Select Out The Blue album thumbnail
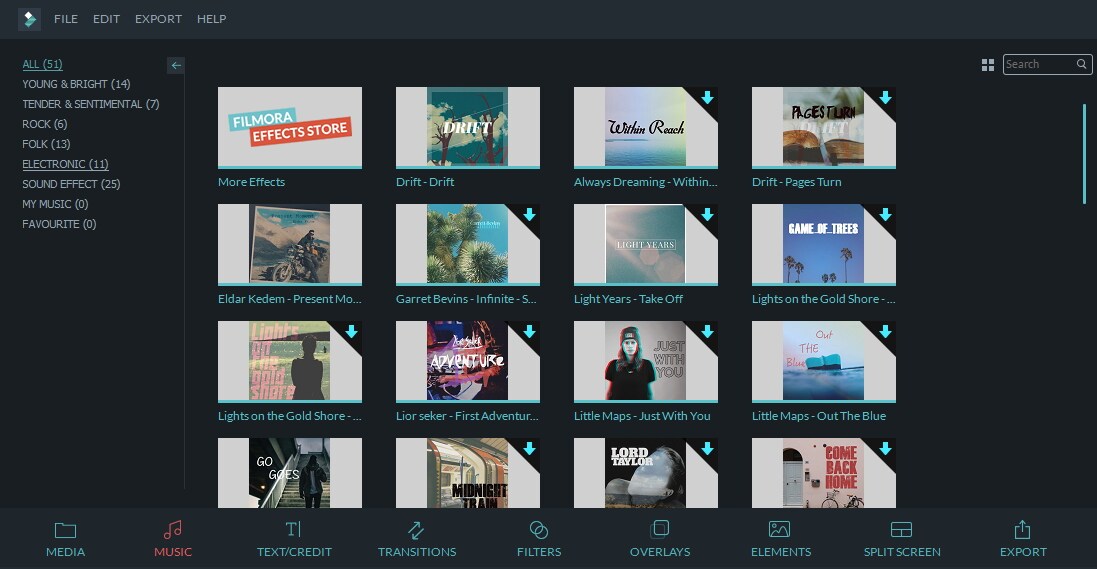Image resolution: width=1097 pixels, height=569 pixels. (x=823, y=361)
